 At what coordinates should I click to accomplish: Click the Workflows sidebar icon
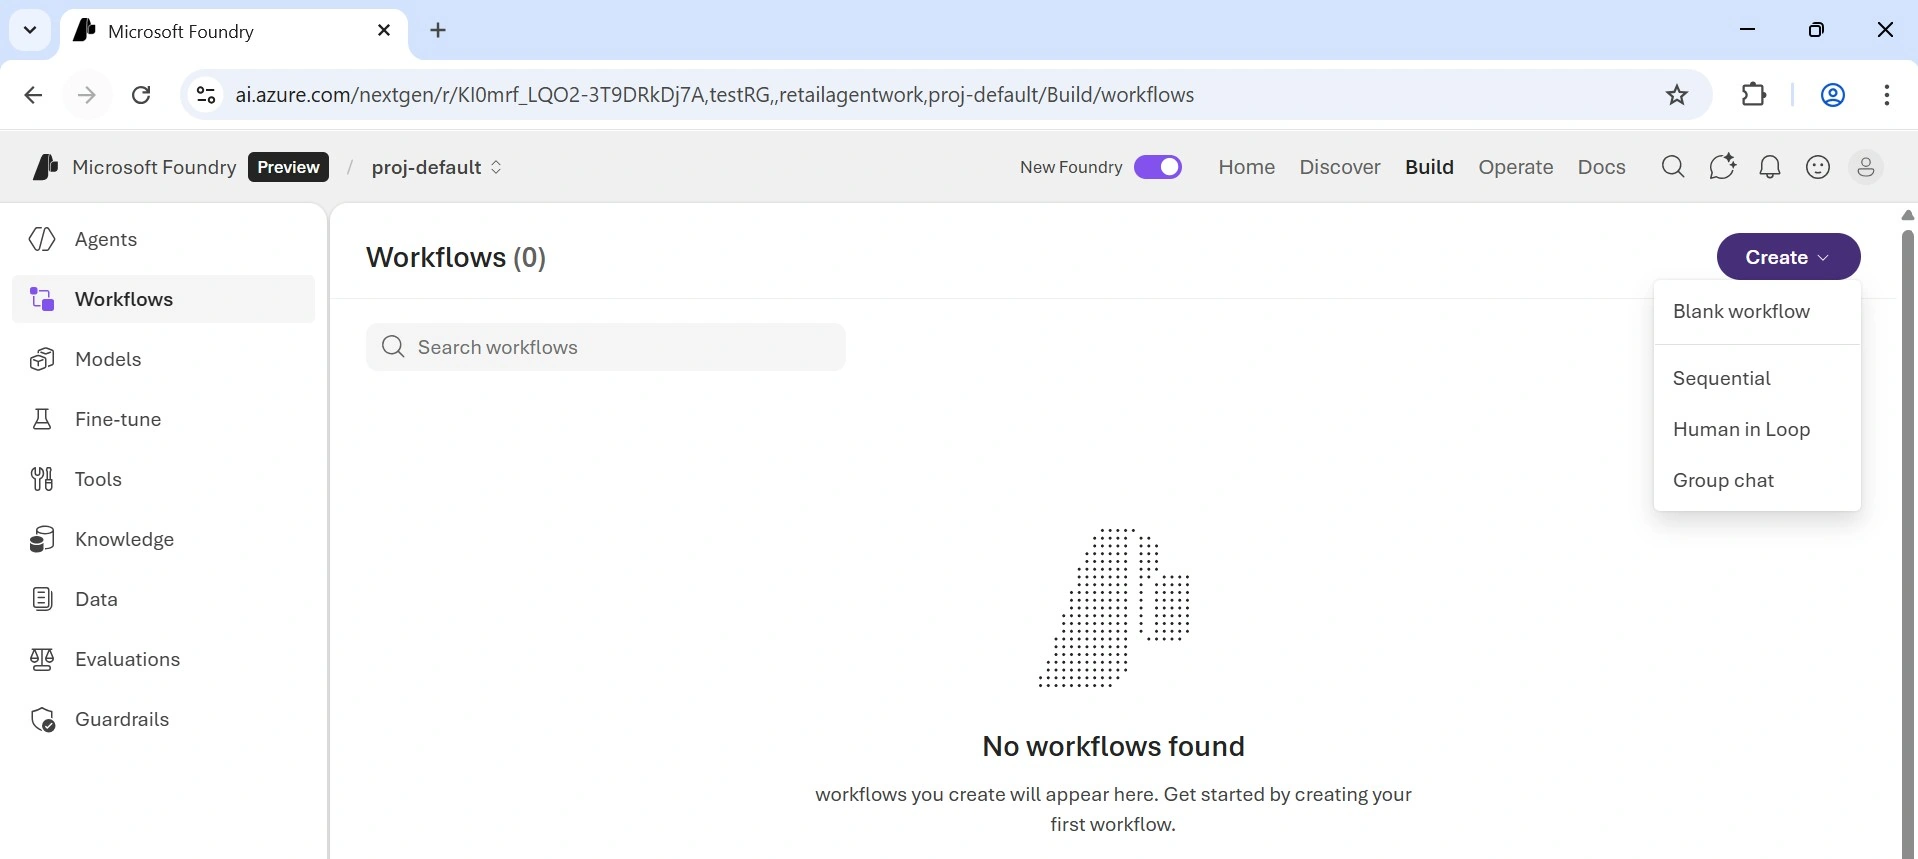pyautogui.click(x=42, y=299)
